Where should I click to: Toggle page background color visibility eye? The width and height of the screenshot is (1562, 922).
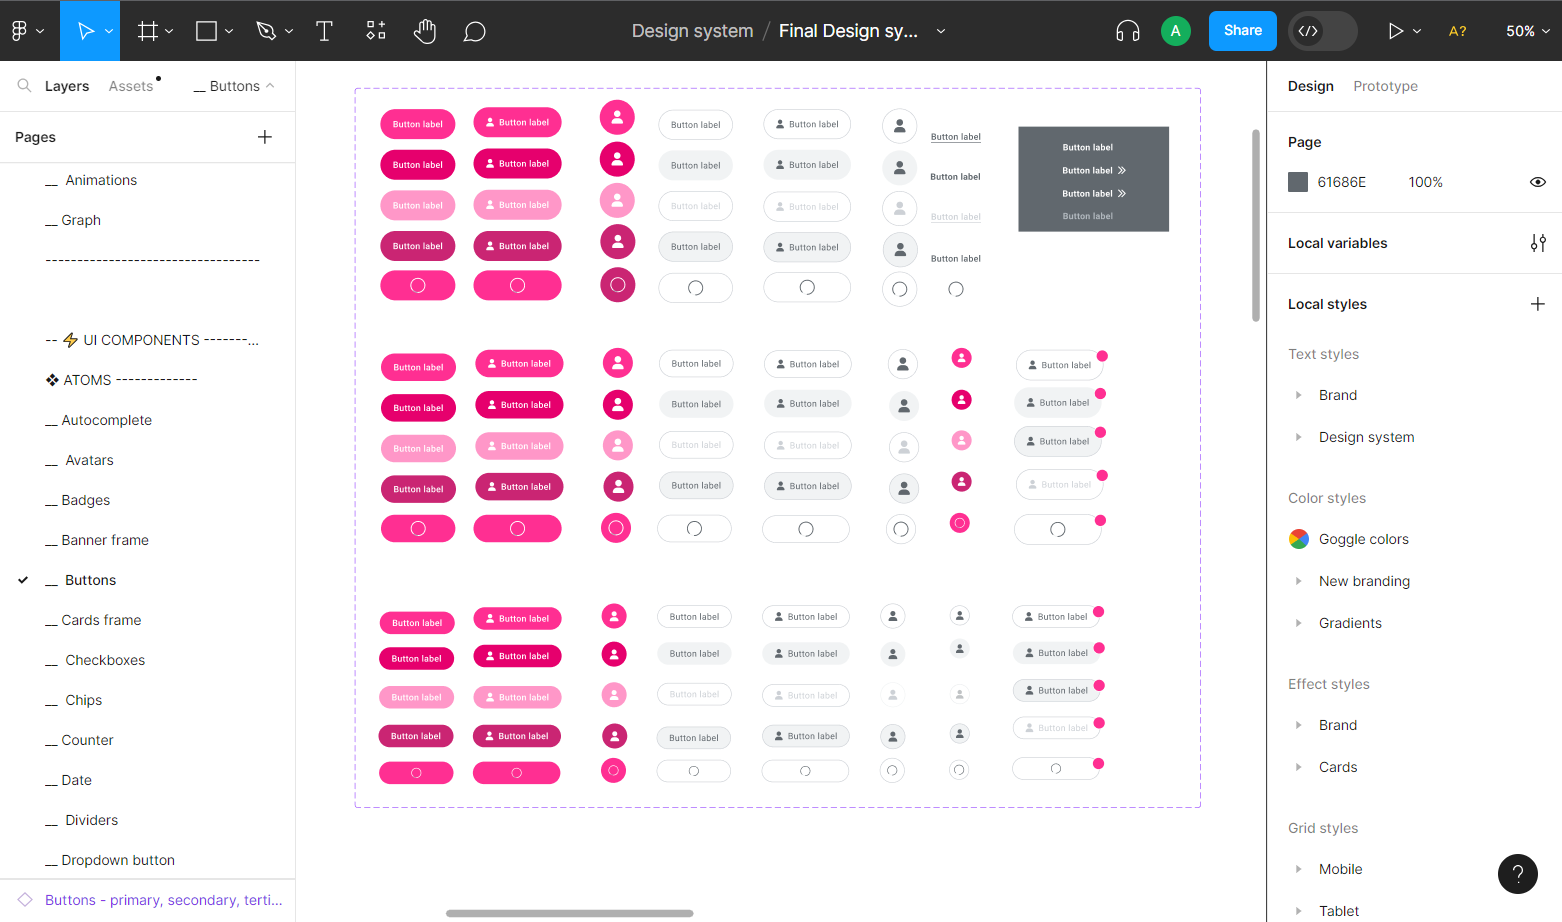pyautogui.click(x=1538, y=182)
